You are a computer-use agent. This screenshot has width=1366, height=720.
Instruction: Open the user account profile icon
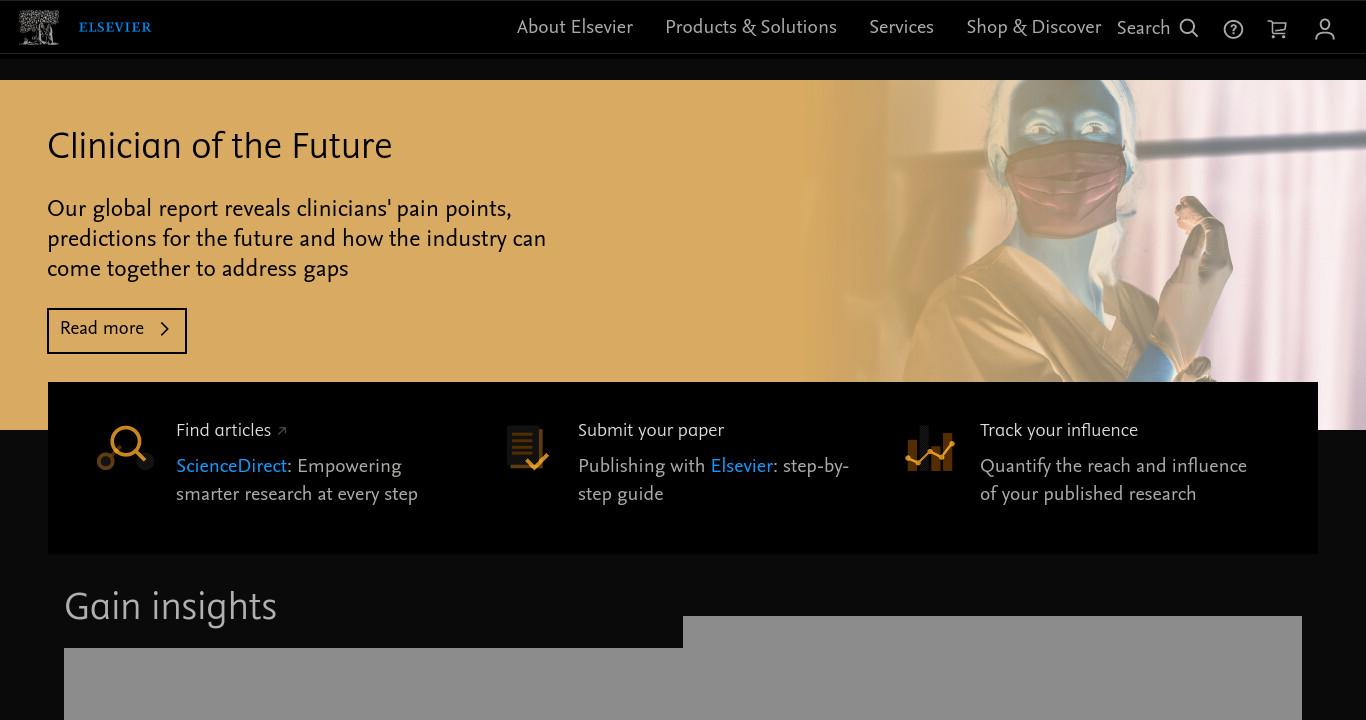[1325, 29]
